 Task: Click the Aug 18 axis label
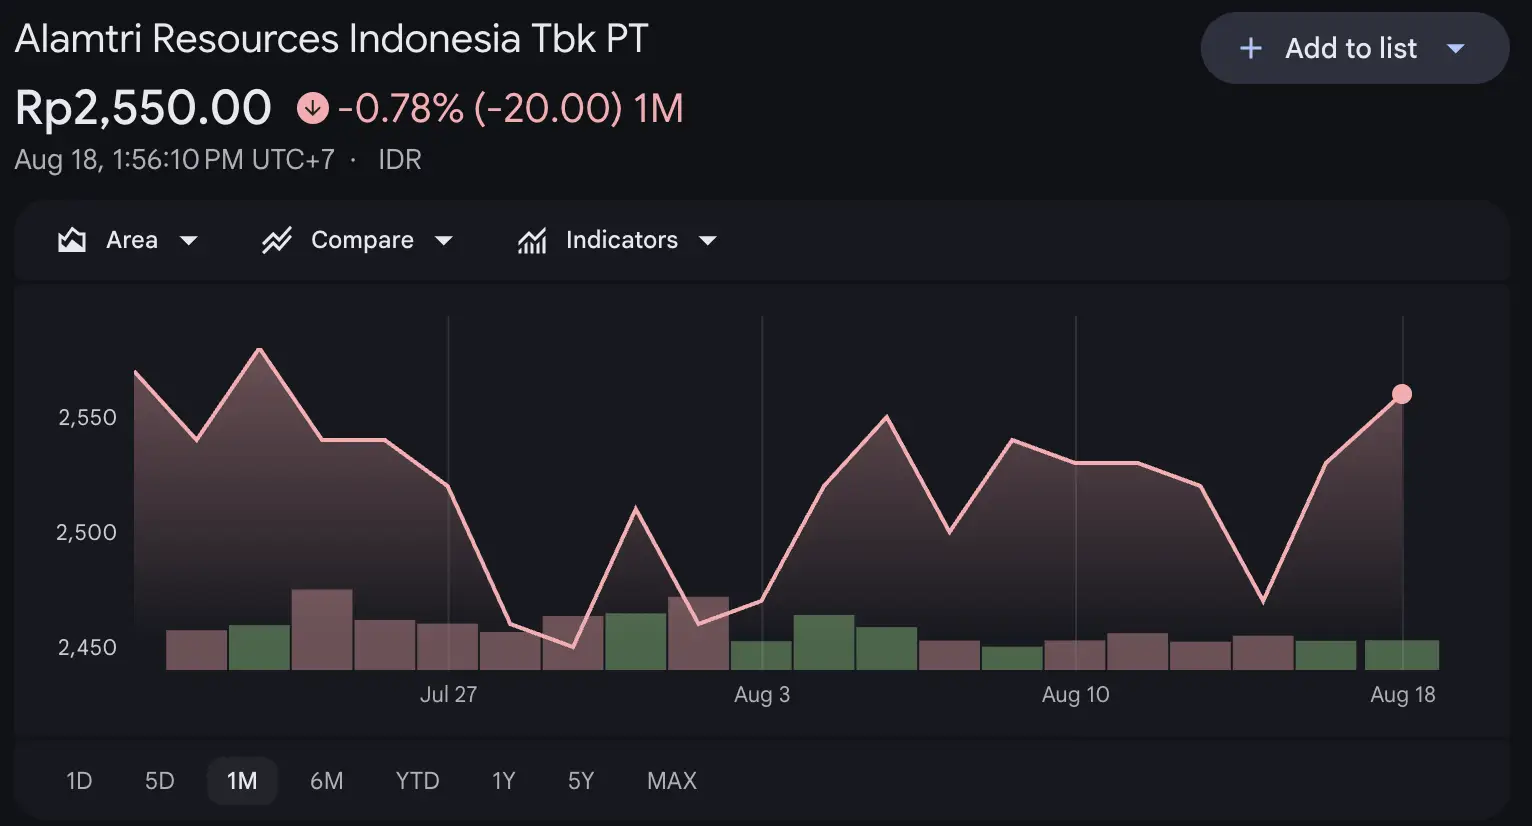tap(1403, 695)
